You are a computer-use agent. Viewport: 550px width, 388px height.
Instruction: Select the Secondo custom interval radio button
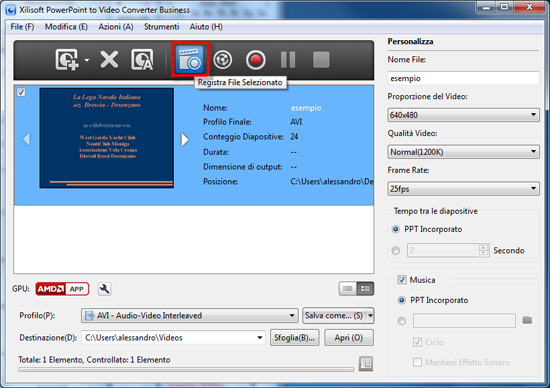pos(396,251)
